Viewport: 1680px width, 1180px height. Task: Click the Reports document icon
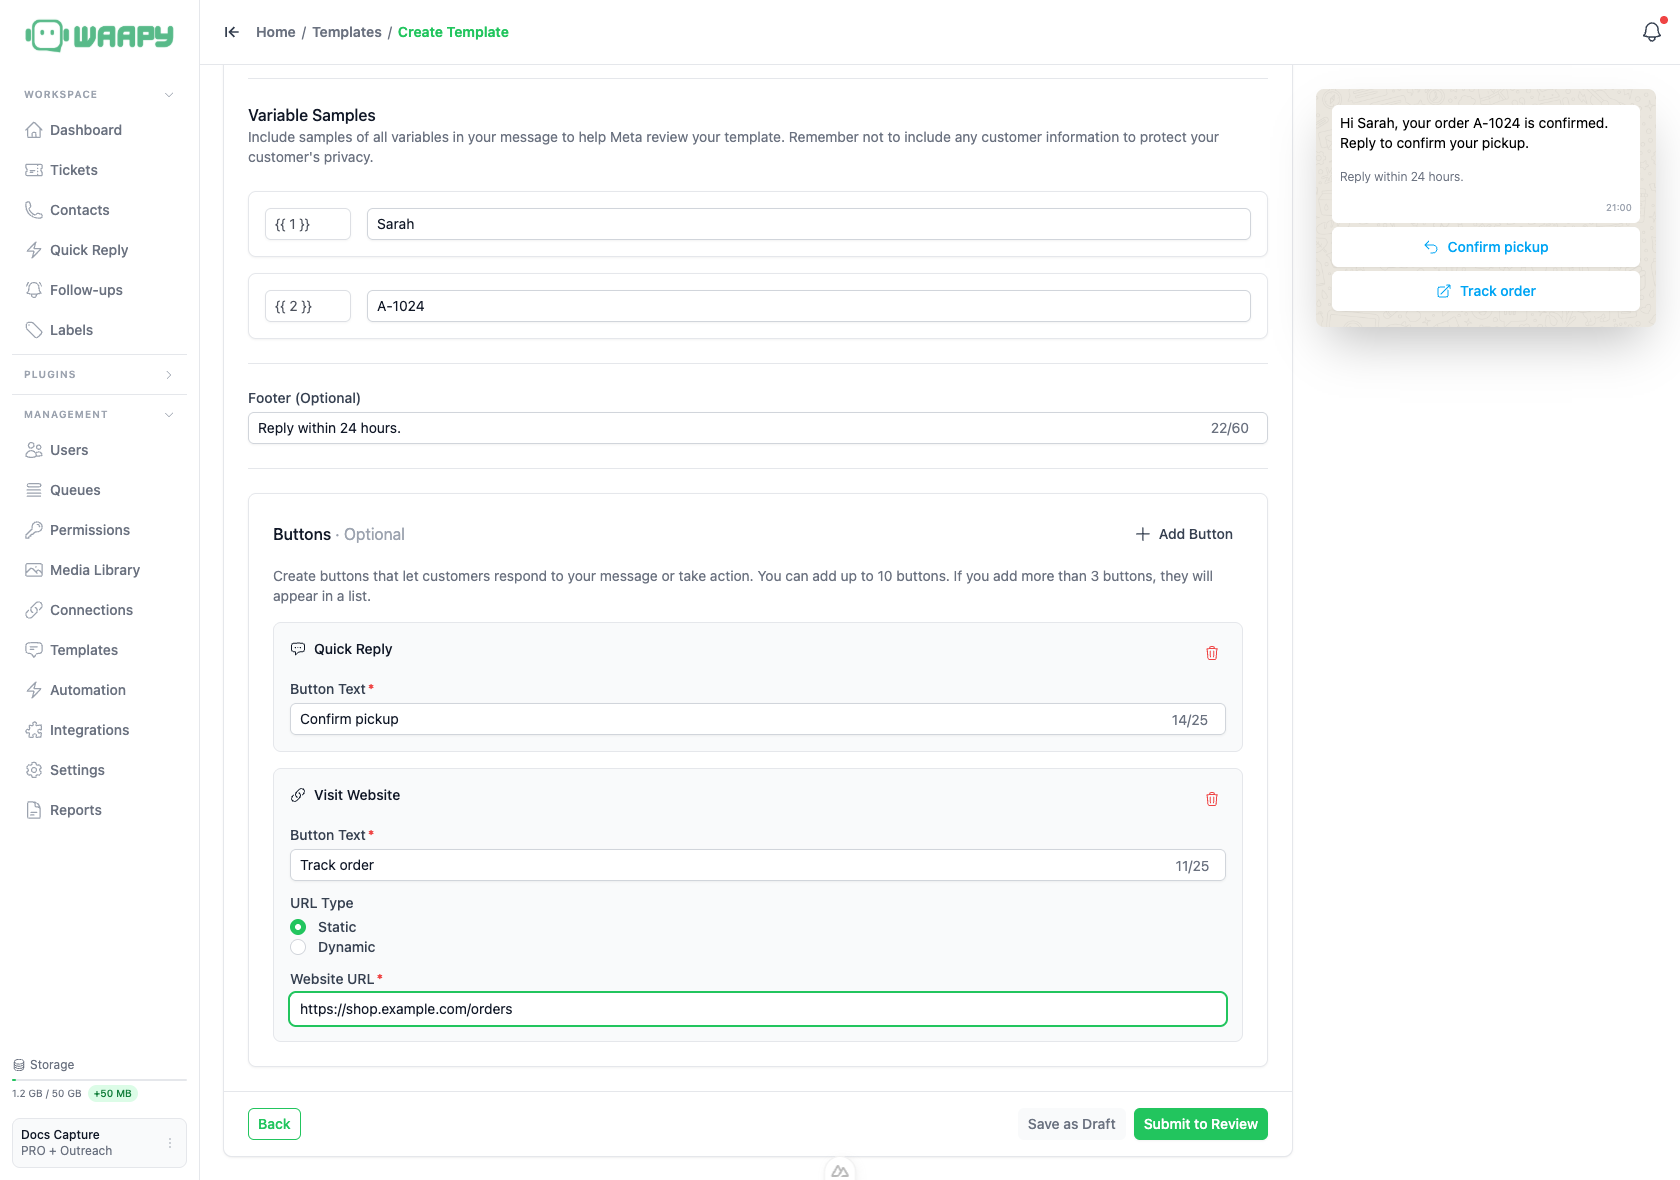point(34,810)
